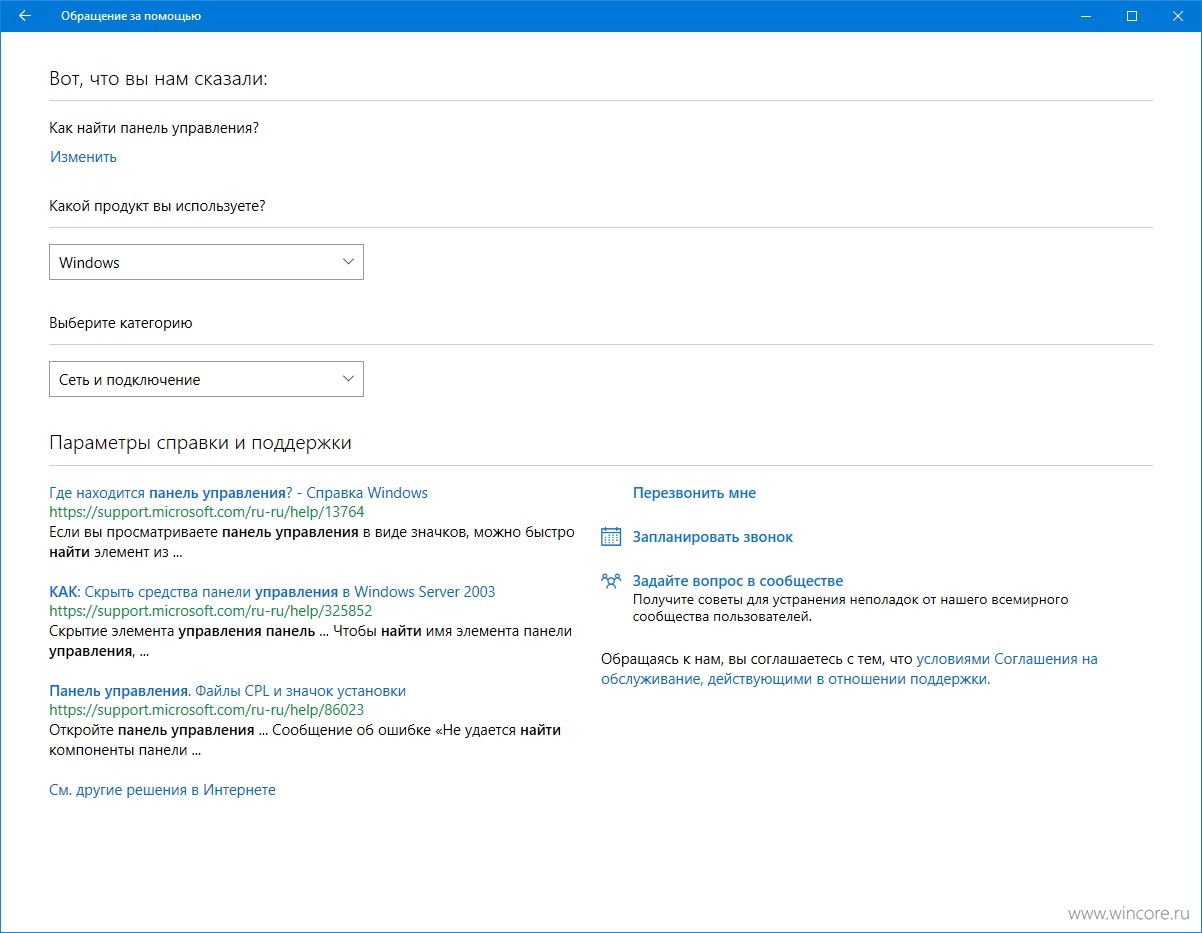Open КАК: Скрыть средства панели управления result

pos(272,592)
